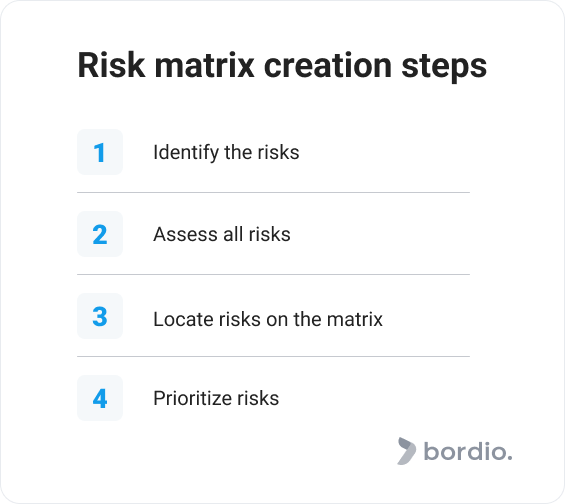Click the word 'Identify' in step 1
This screenshot has width=565, height=504.
pos(186,152)
